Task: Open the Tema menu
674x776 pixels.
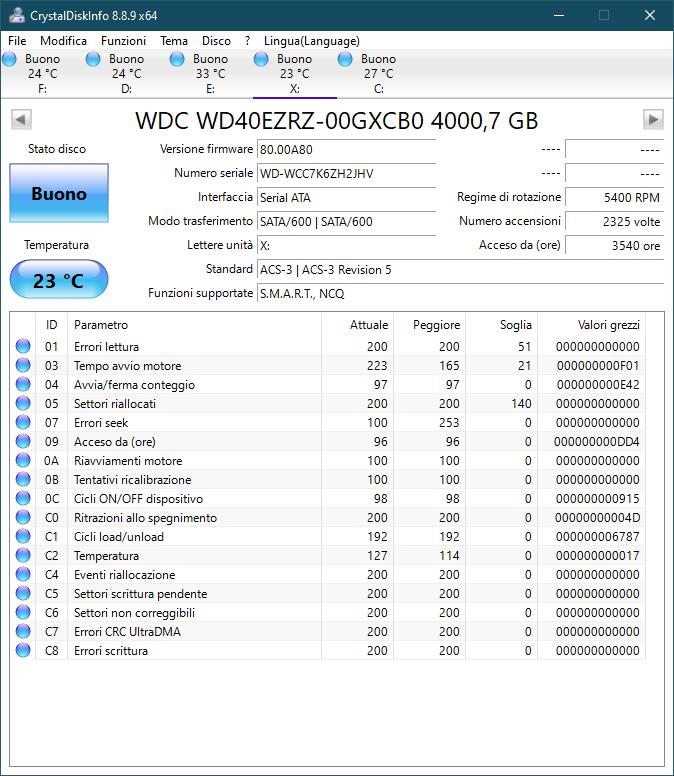Action: coord(174,41)
